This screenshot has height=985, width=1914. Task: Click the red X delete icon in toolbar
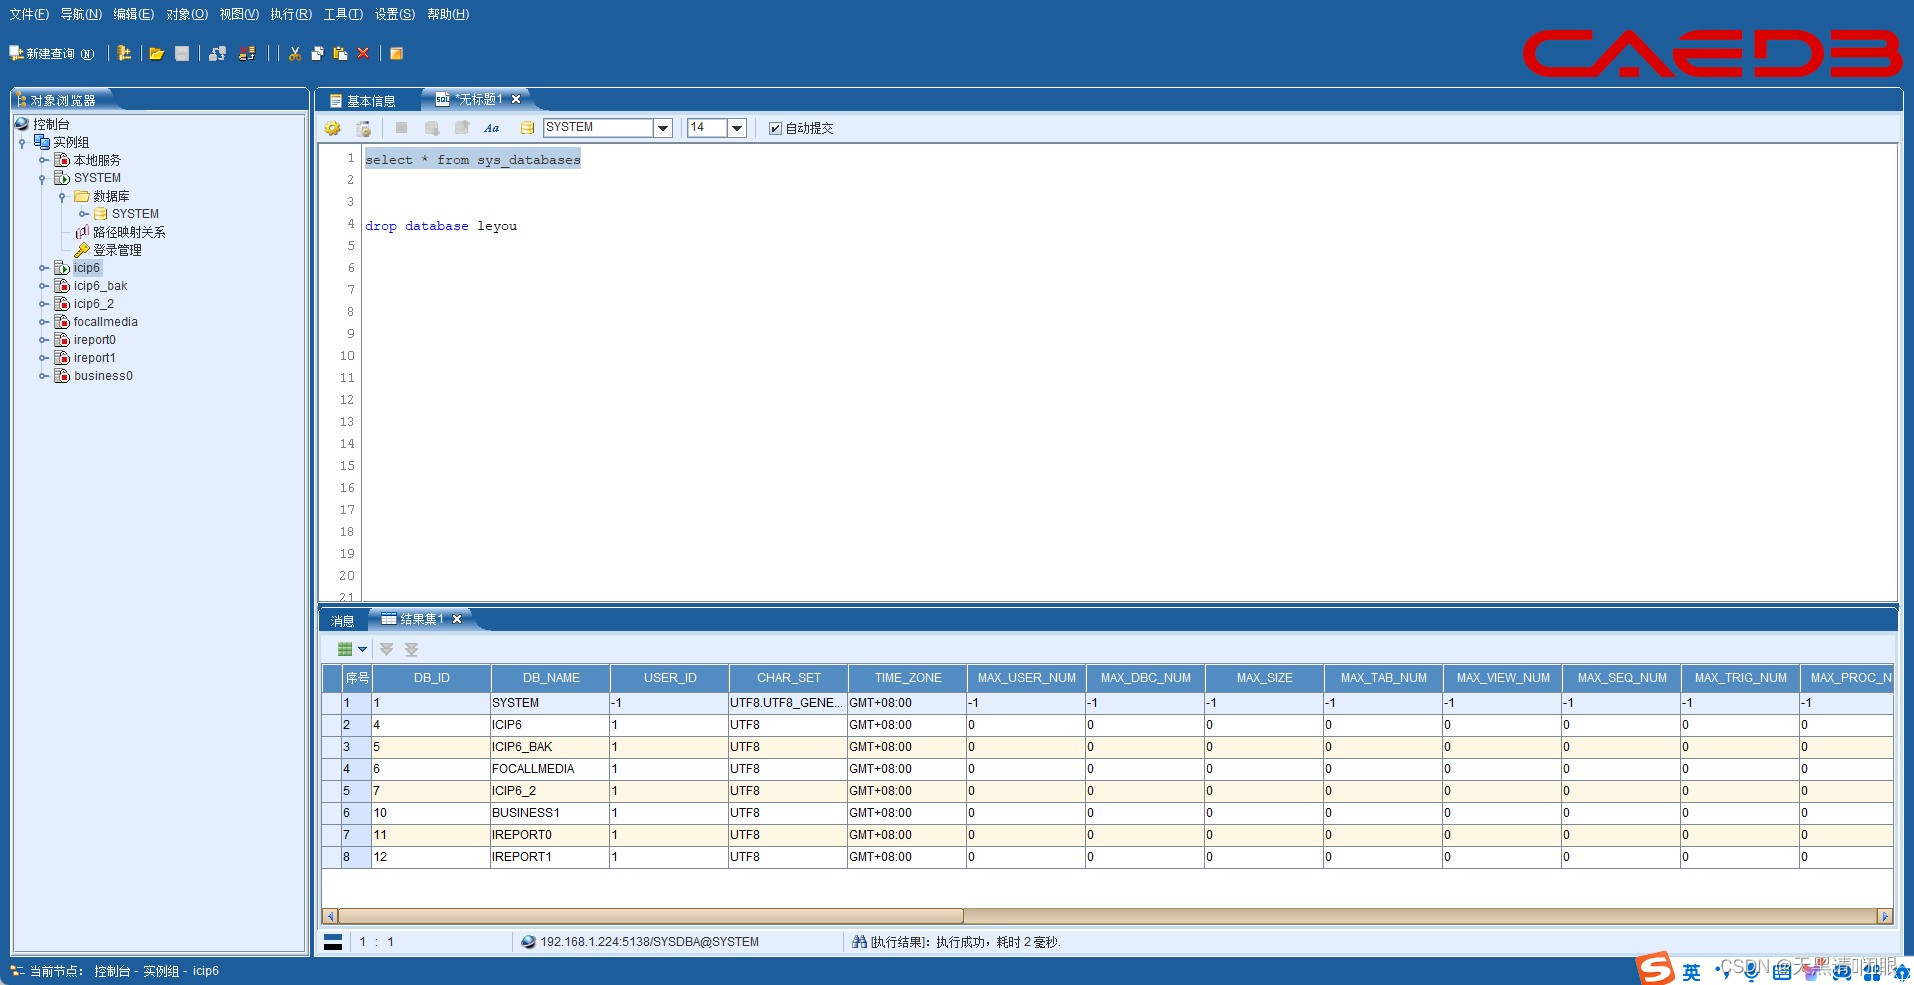(363, 53)
